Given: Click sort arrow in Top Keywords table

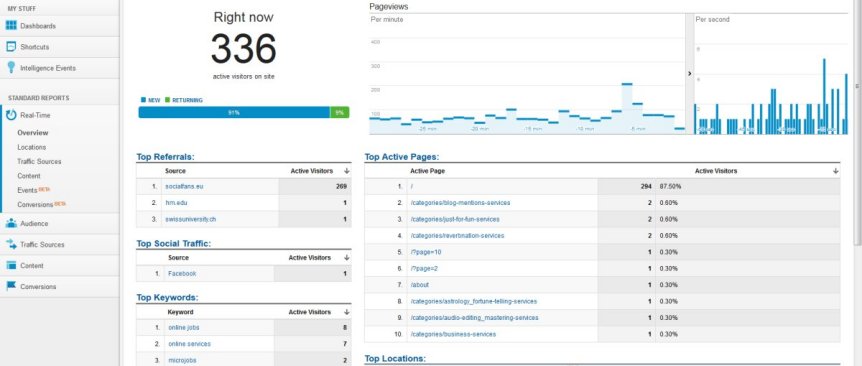Looking at the screenshot, I should pyautogui.click(x=346, y=312).
